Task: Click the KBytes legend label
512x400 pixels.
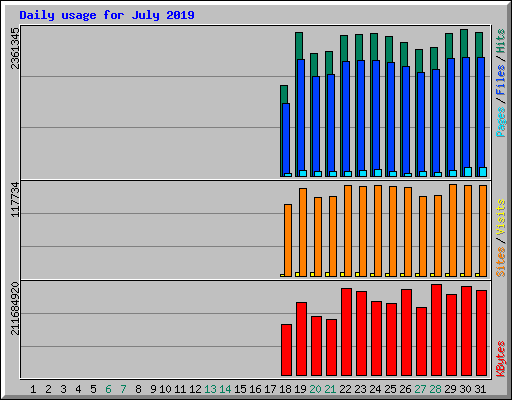Action: 500,359
